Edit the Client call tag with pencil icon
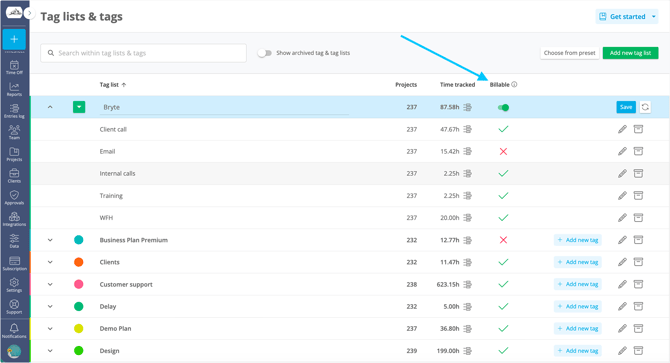Viewport: 670px width, 363px height. [622, 129]
